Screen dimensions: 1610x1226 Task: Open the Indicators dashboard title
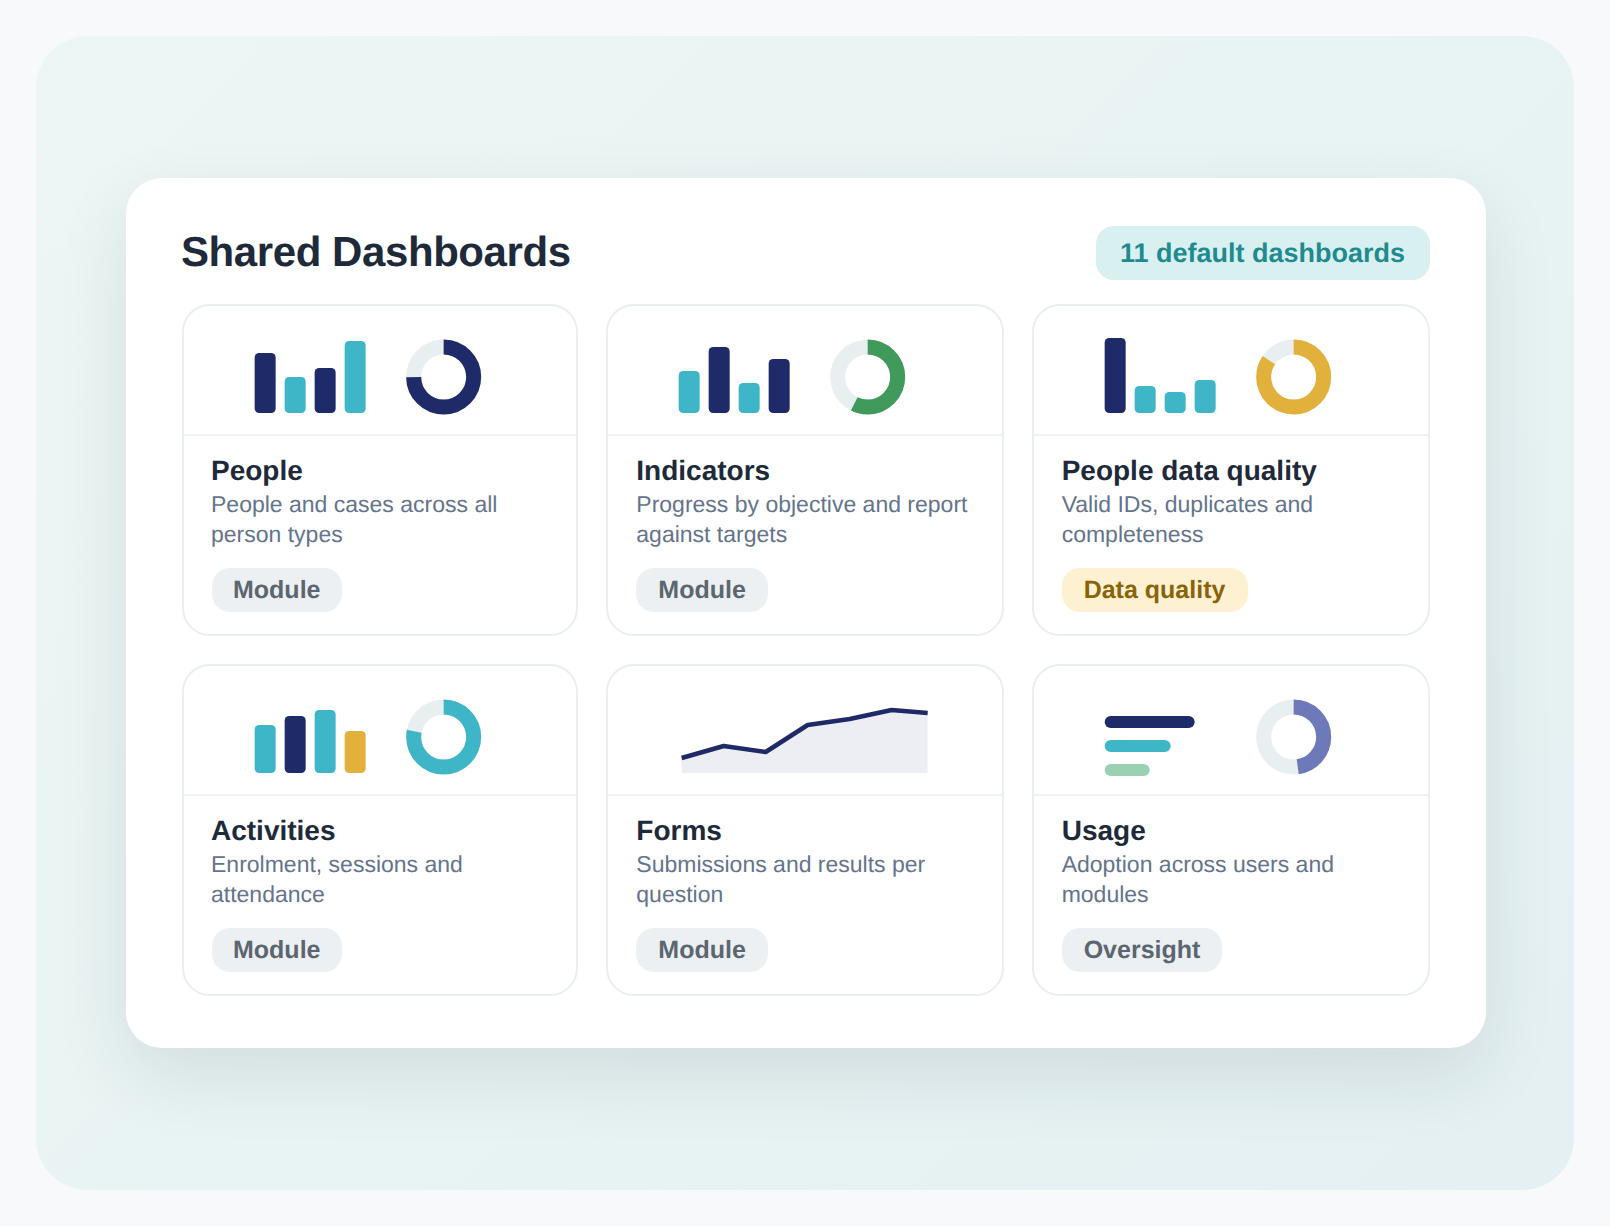pyautogui.click(x=703, y=471)
